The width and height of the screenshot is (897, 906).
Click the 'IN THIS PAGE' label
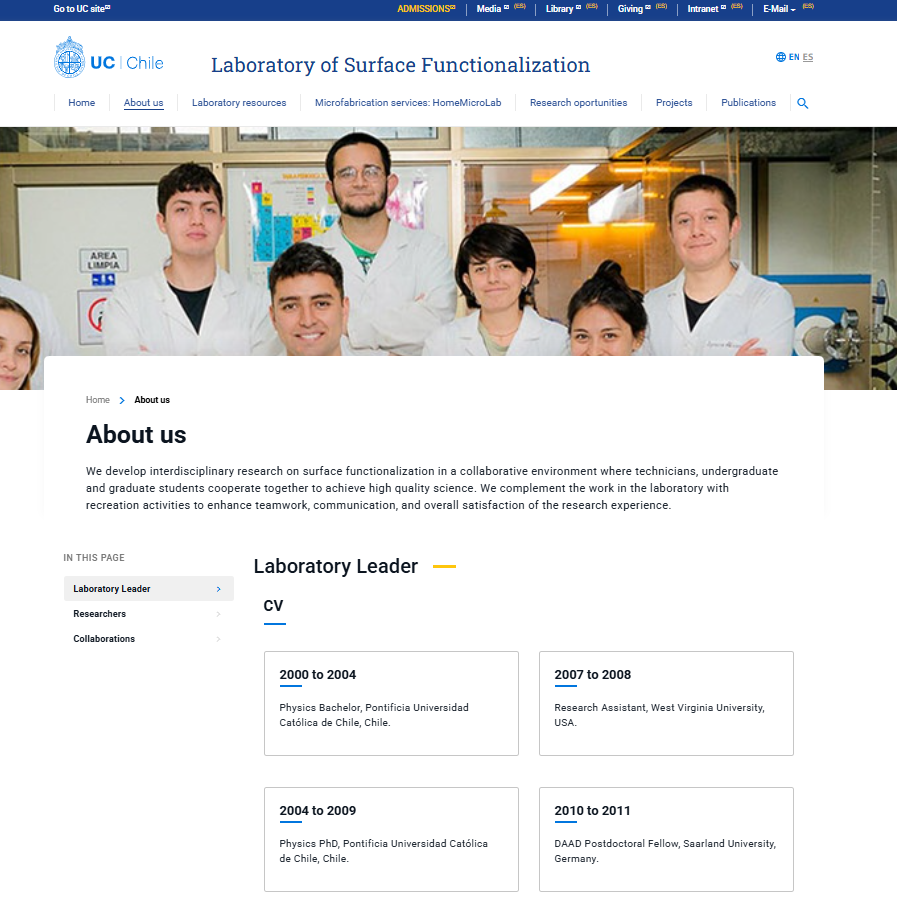pos(94,558)
